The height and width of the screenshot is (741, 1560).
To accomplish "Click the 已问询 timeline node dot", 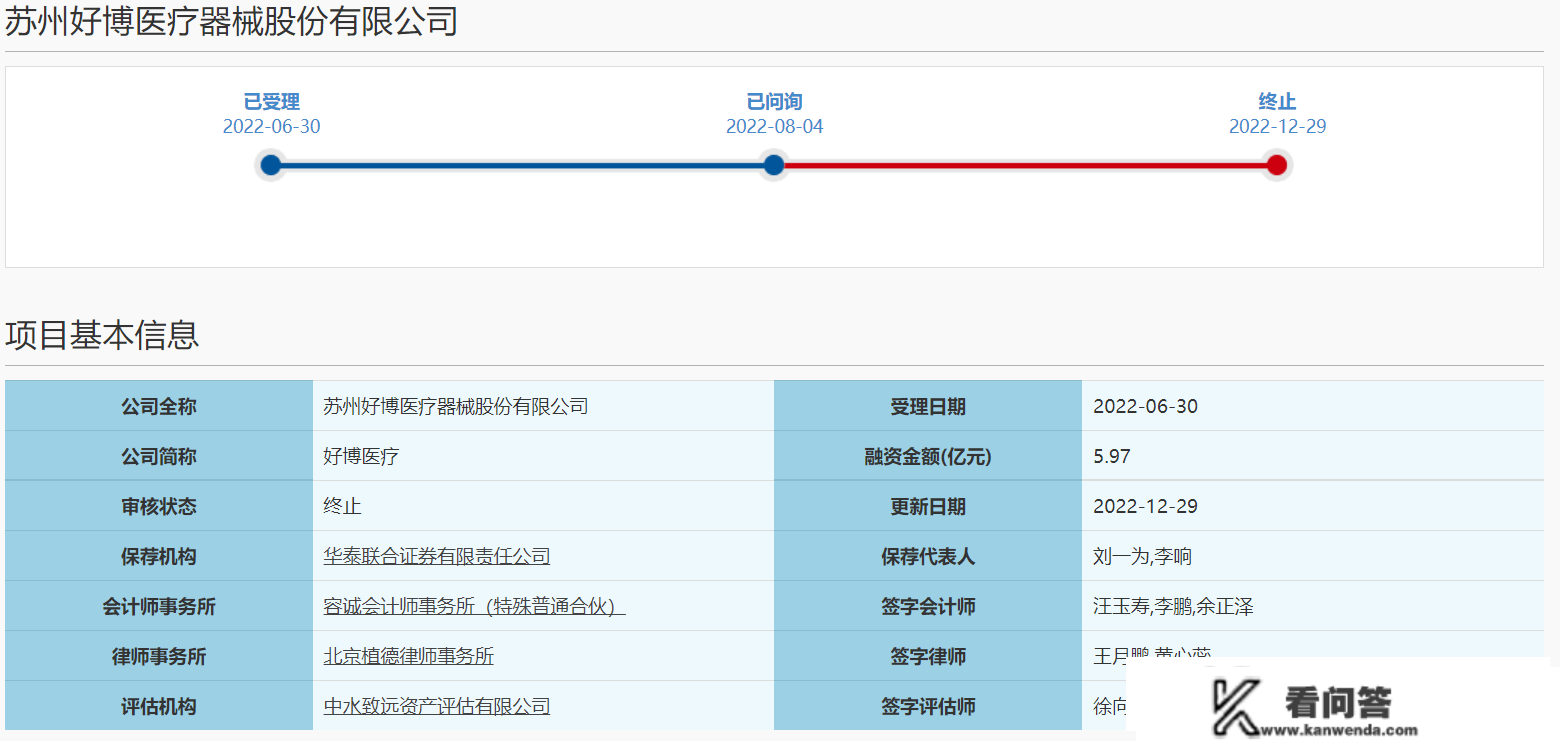I will tap(774, 165).
